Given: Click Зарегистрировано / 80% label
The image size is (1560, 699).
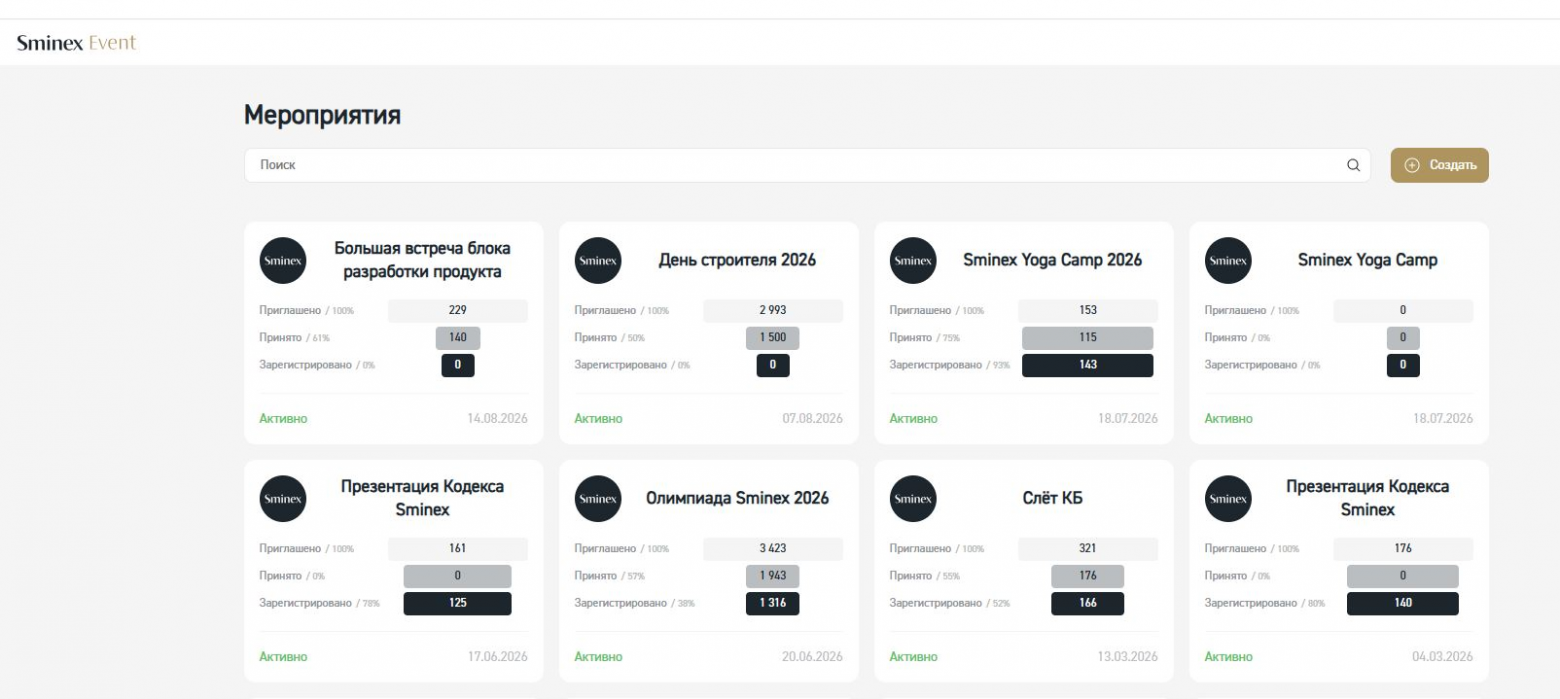Looking at the screenshot, I should coord(1265,603).
